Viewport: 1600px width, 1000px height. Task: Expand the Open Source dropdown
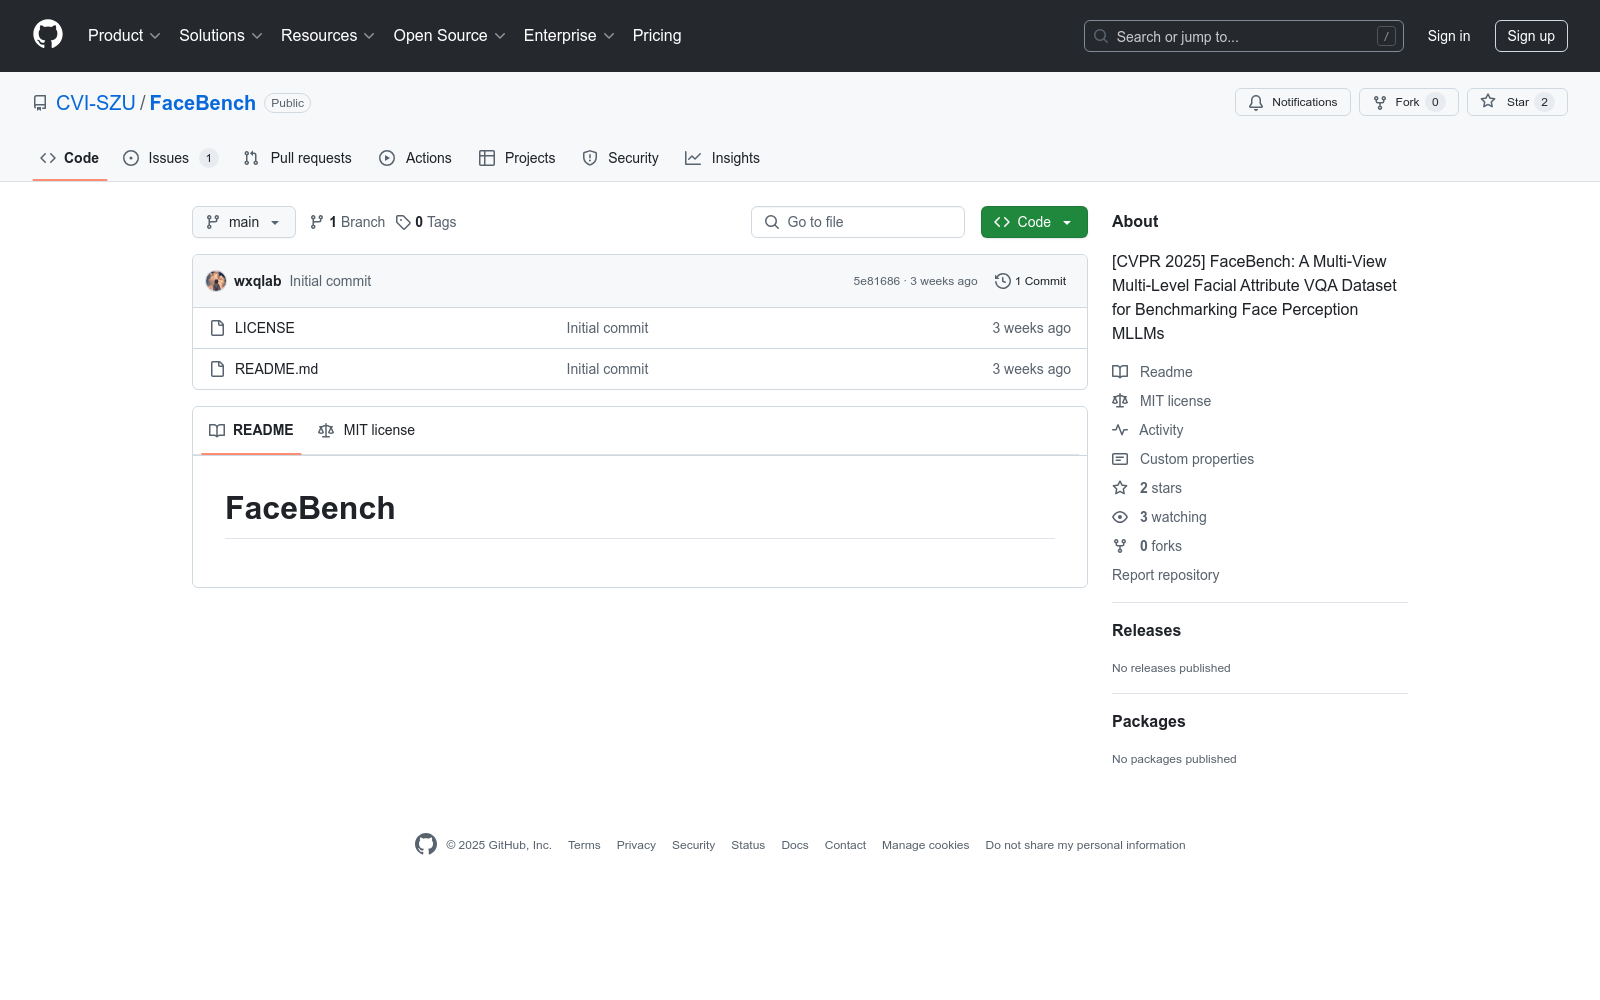coord(450,36)
